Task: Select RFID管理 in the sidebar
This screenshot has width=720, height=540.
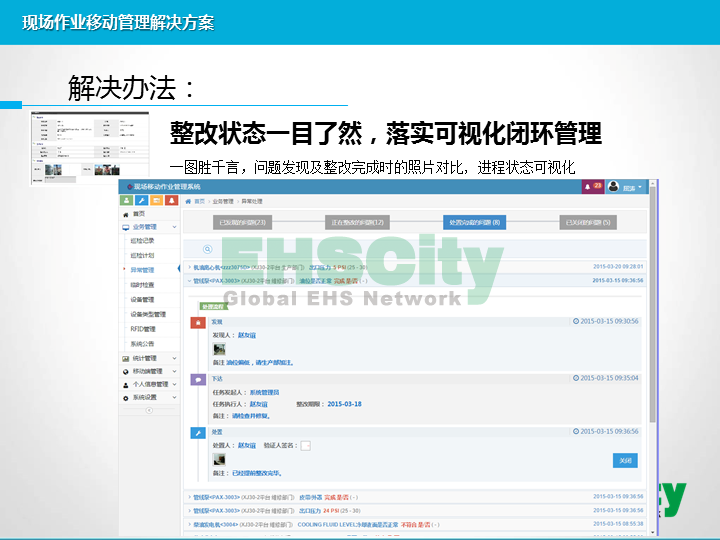Action: coord(142,328)
